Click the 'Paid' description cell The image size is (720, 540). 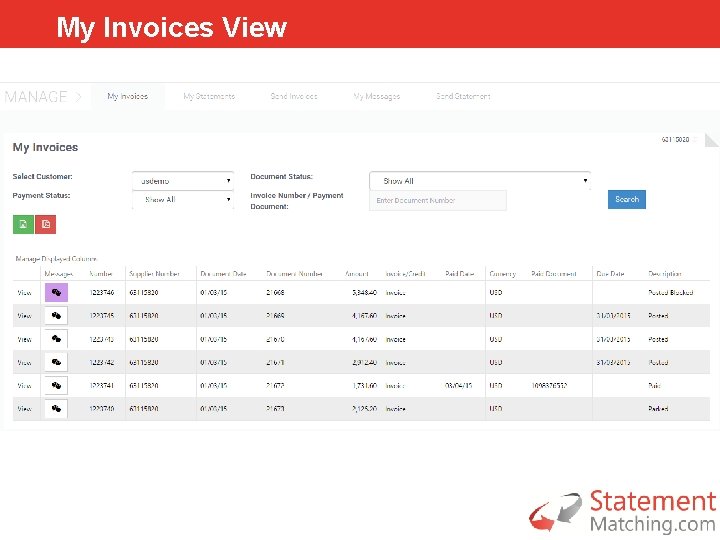click(x=654, y=386)
